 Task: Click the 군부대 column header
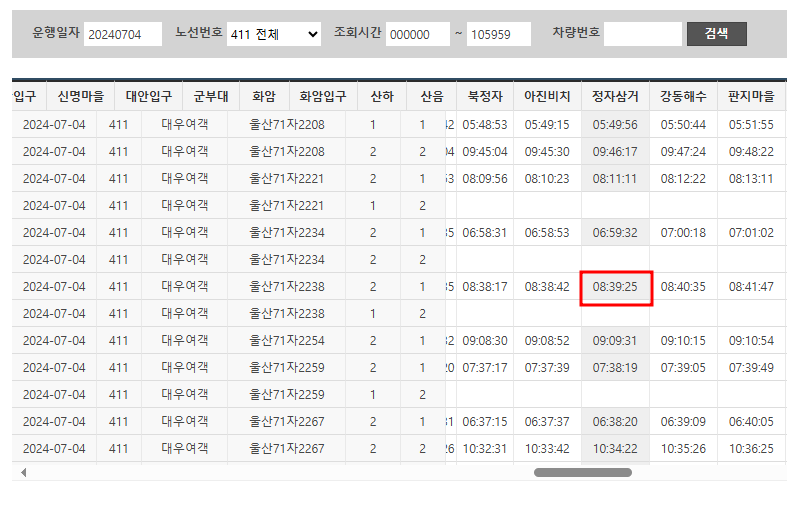210,97
